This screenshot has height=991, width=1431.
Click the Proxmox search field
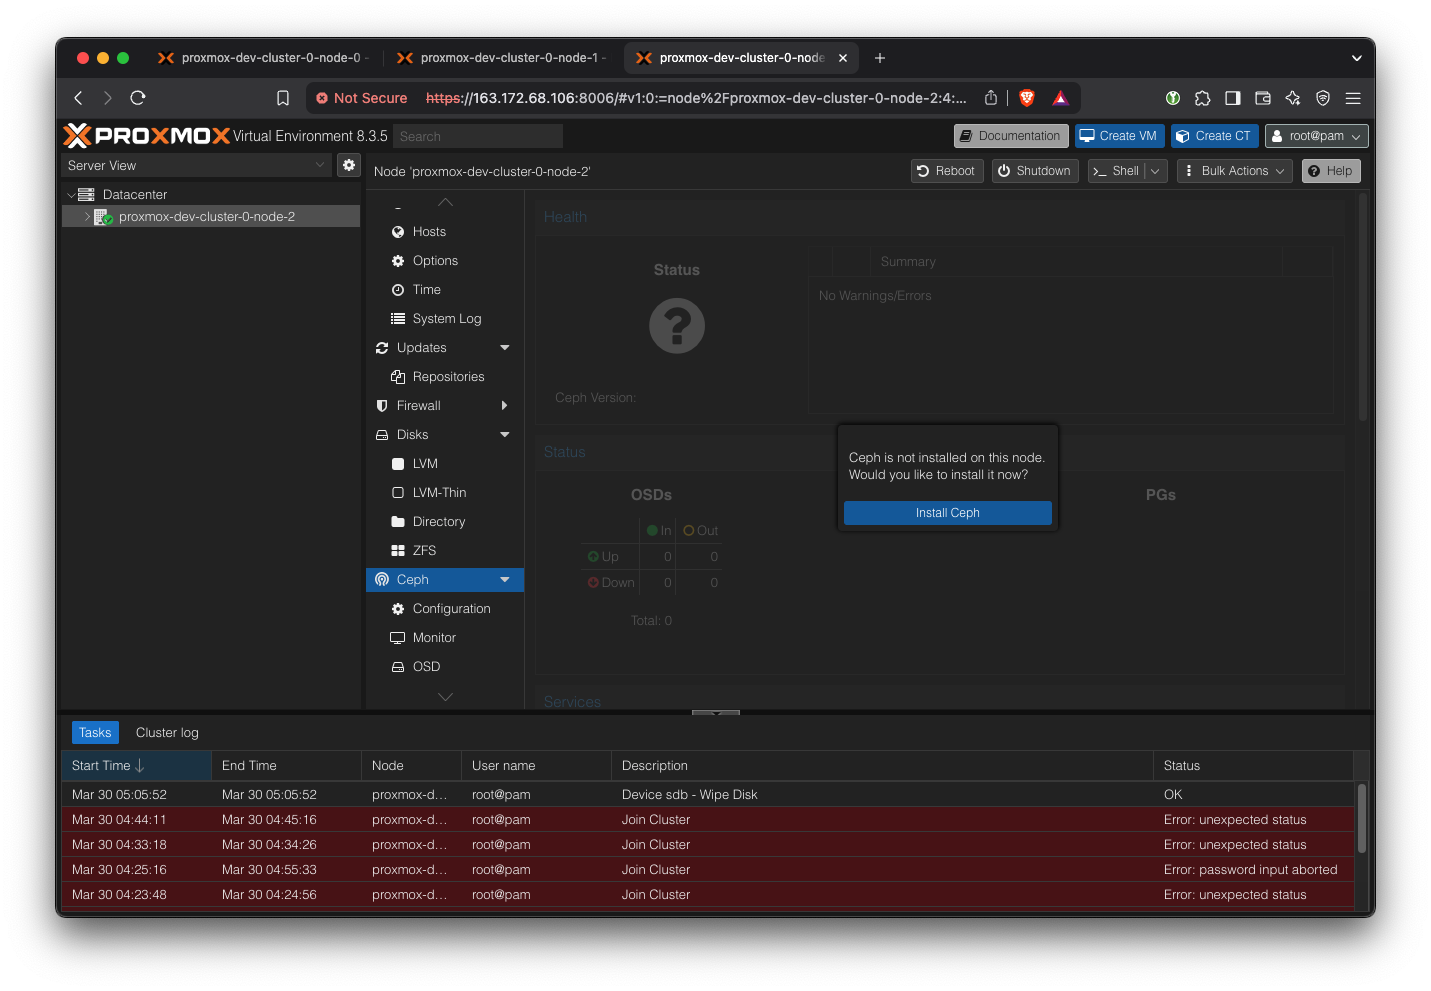coord(477,136)
